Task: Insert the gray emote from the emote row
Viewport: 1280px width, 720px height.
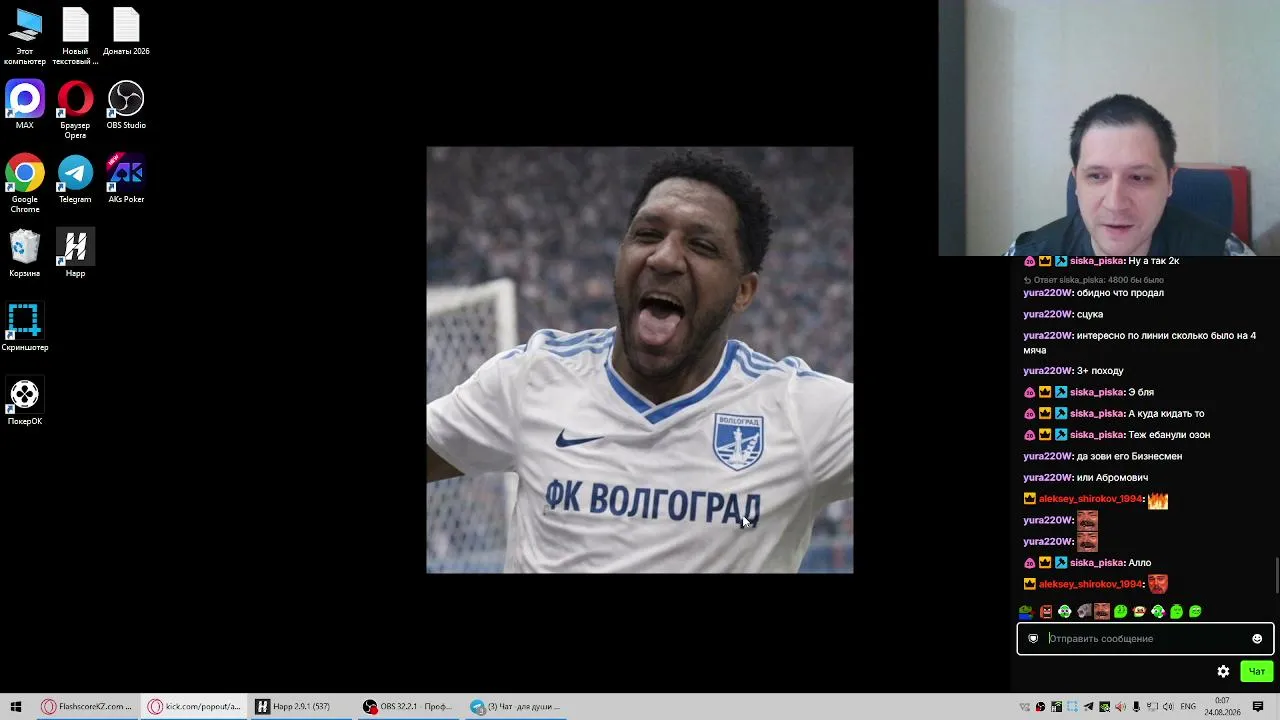Action: coord(1083,611)
